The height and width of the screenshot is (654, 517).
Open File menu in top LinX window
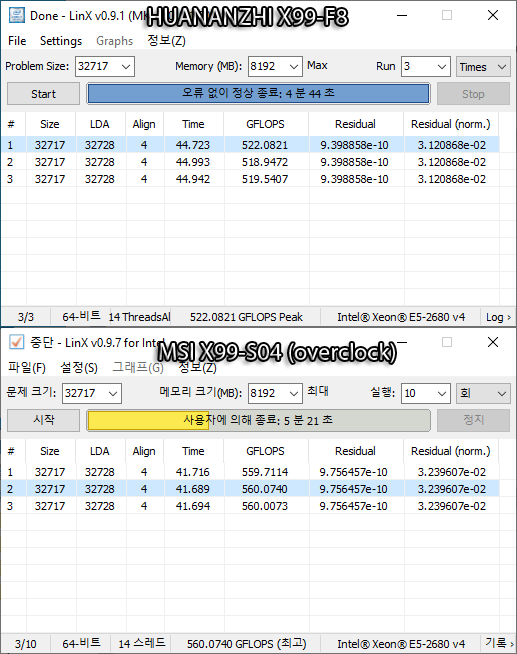[x=17, y=41]
